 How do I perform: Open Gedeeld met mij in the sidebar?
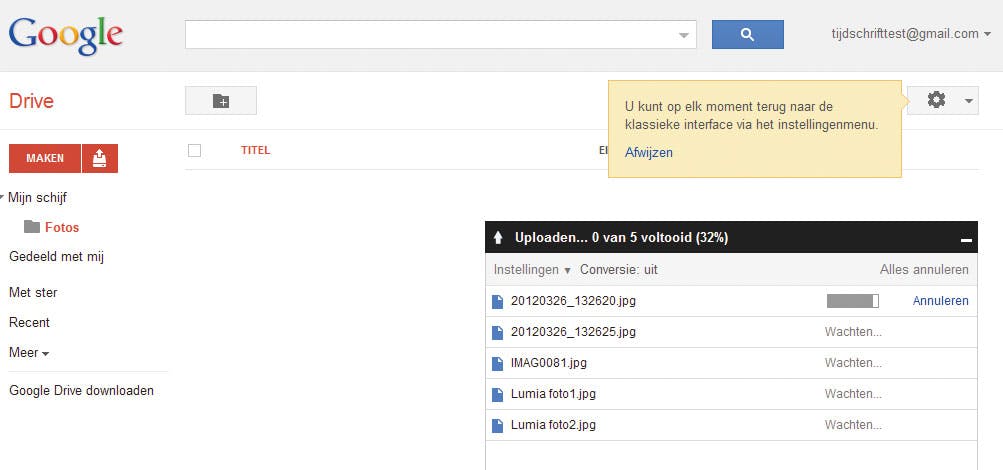tap(56, 256)
